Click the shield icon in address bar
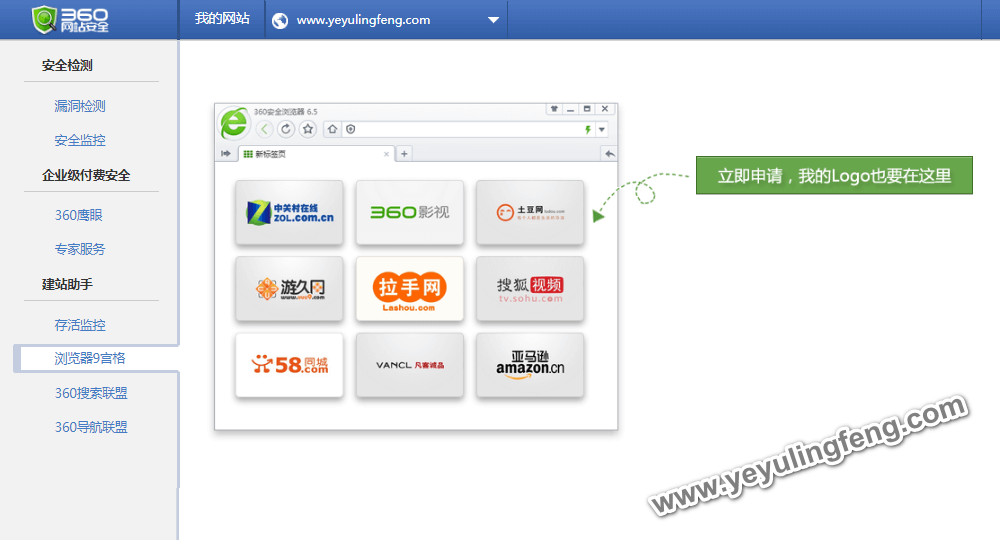The image size is (1000, 540). [351, 129]
